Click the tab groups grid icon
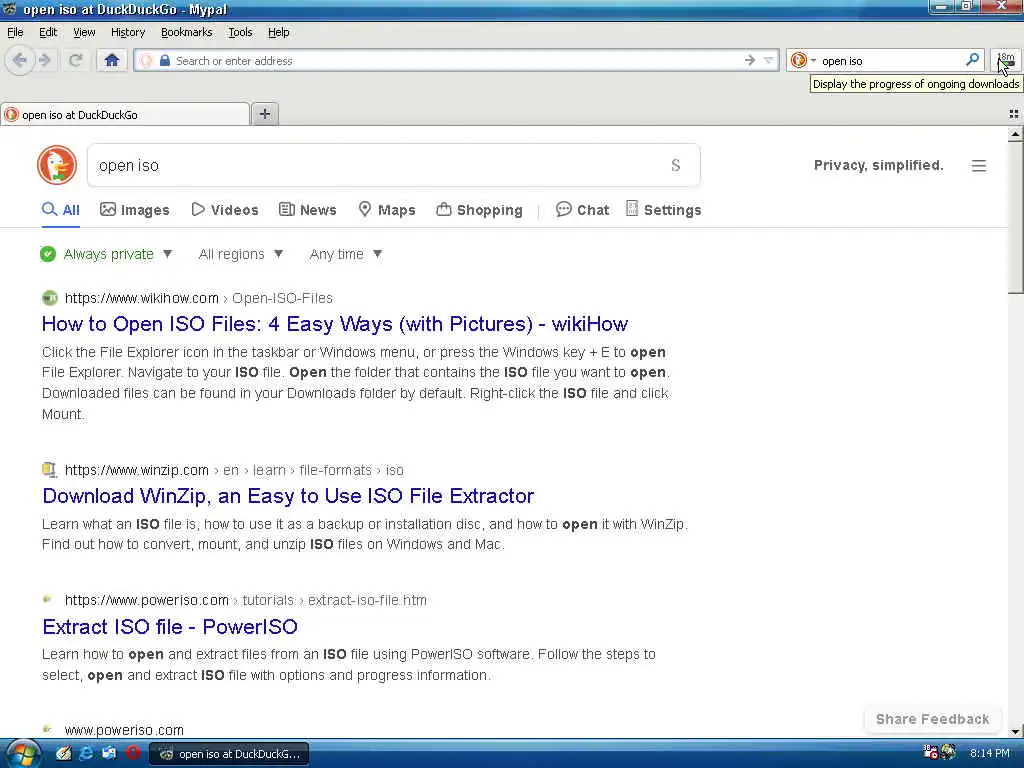The width and height of the screenshot is (1024, 768). tap(1014, 114)
